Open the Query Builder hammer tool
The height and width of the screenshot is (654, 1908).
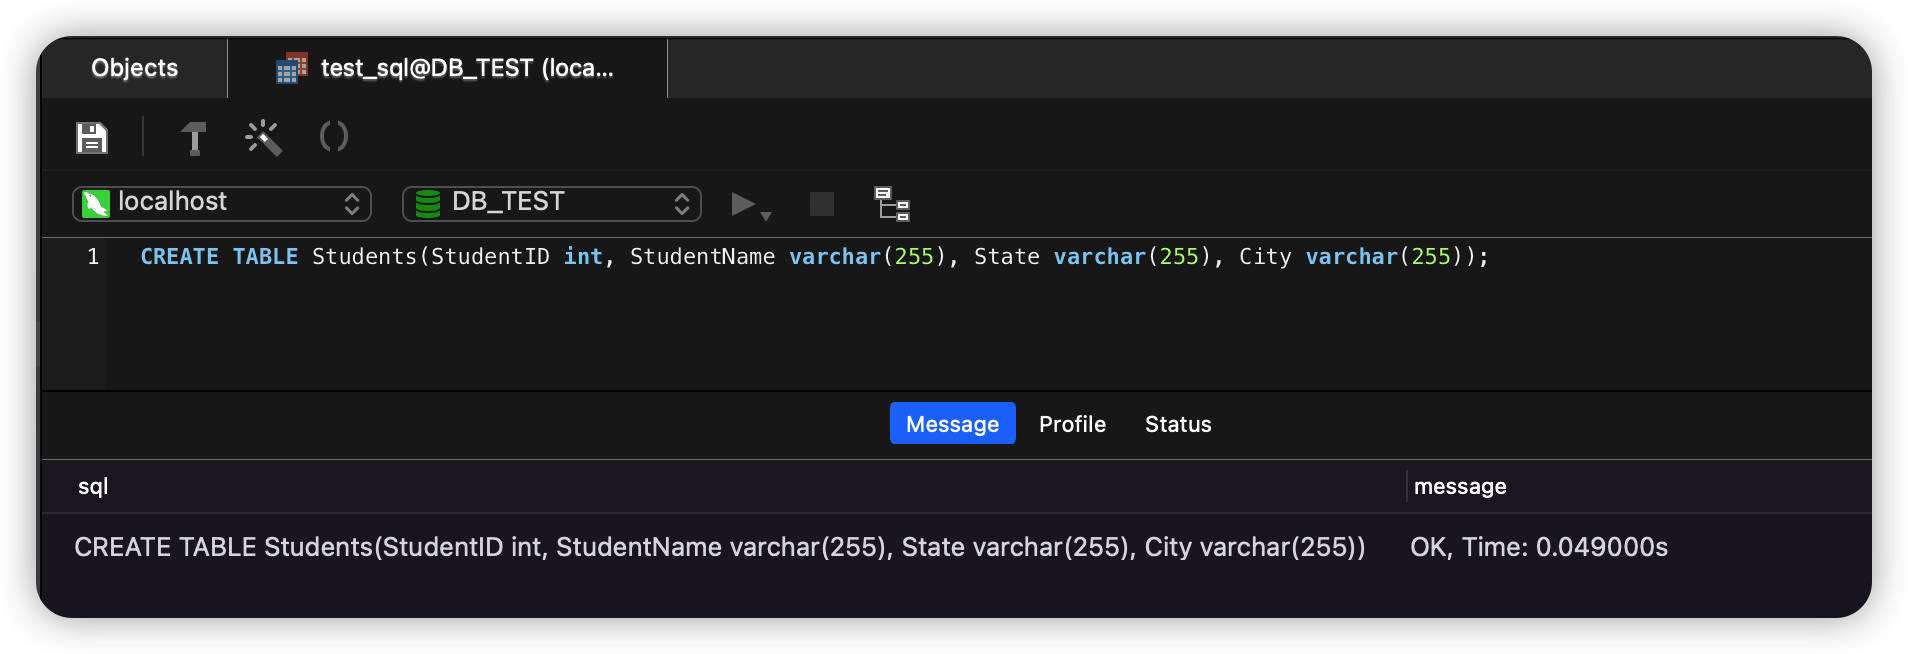tap(193, 137)
